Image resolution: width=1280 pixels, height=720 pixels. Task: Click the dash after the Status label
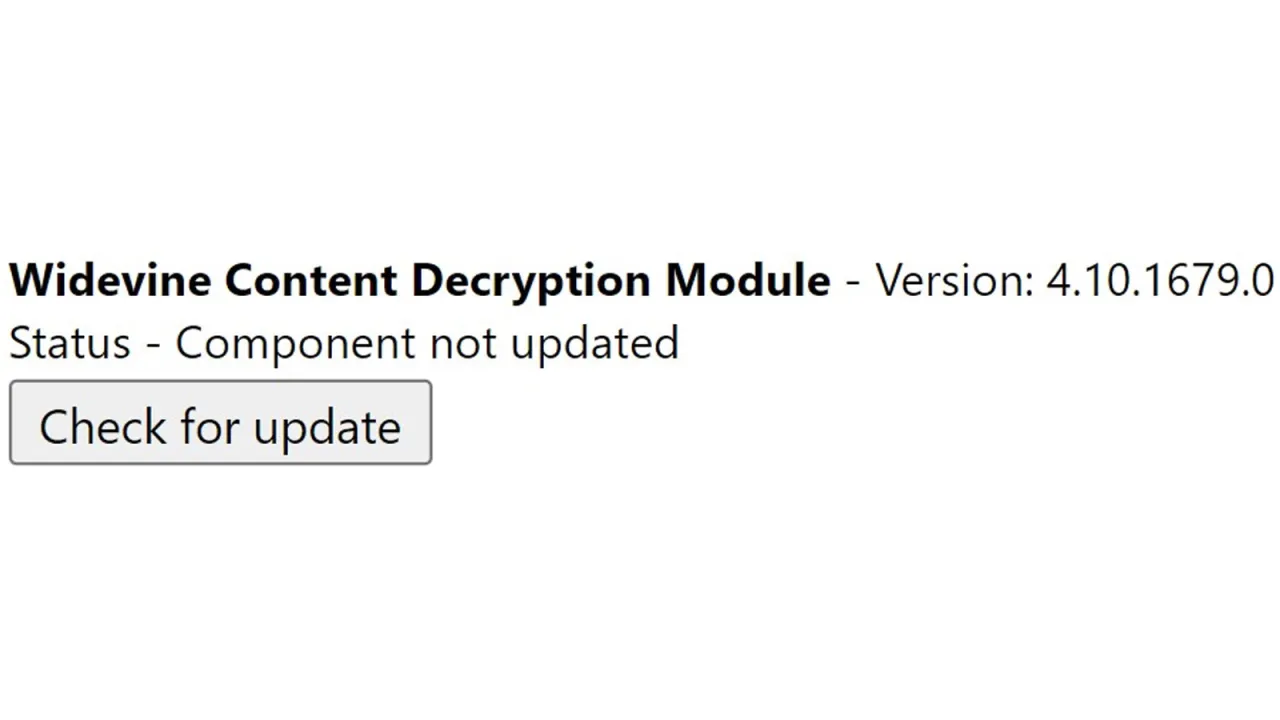pos(152,345)
